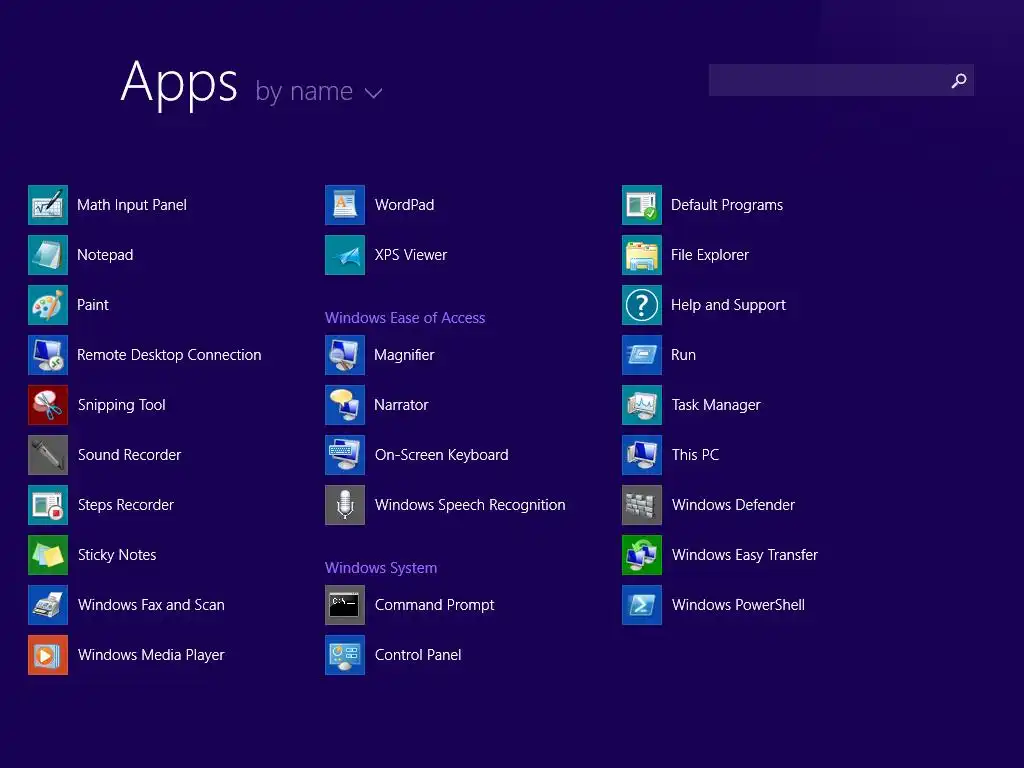Click the 'WordPad' text label
This screenshot has height=768, width=1024.
[x=404, y=205]
